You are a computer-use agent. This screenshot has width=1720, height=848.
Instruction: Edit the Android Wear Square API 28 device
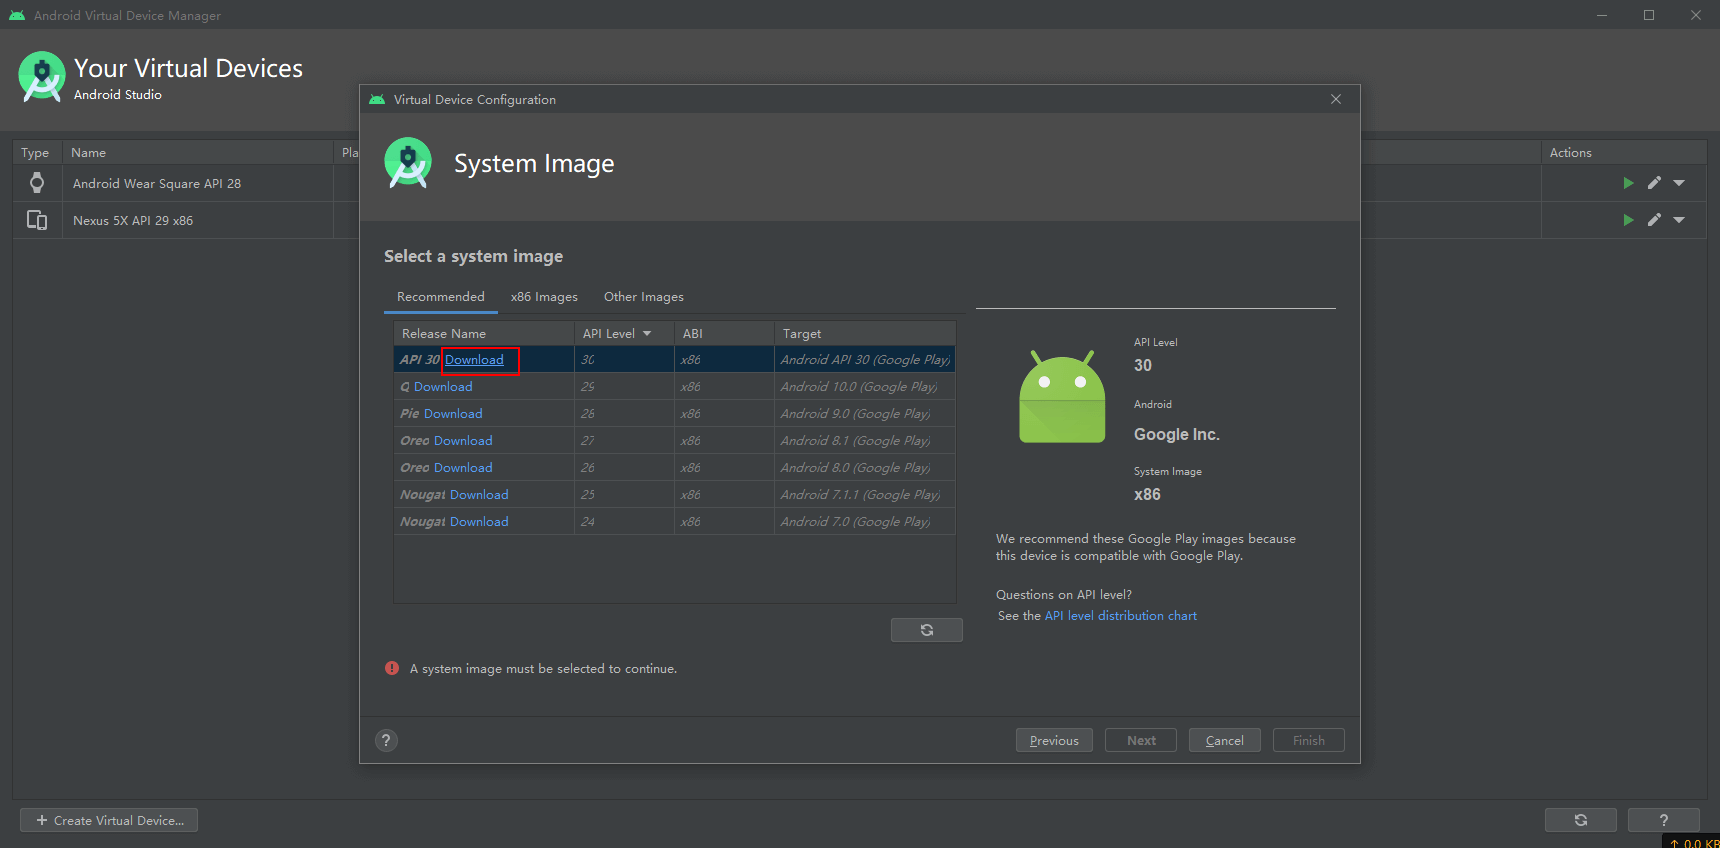tap(1654, 183)
